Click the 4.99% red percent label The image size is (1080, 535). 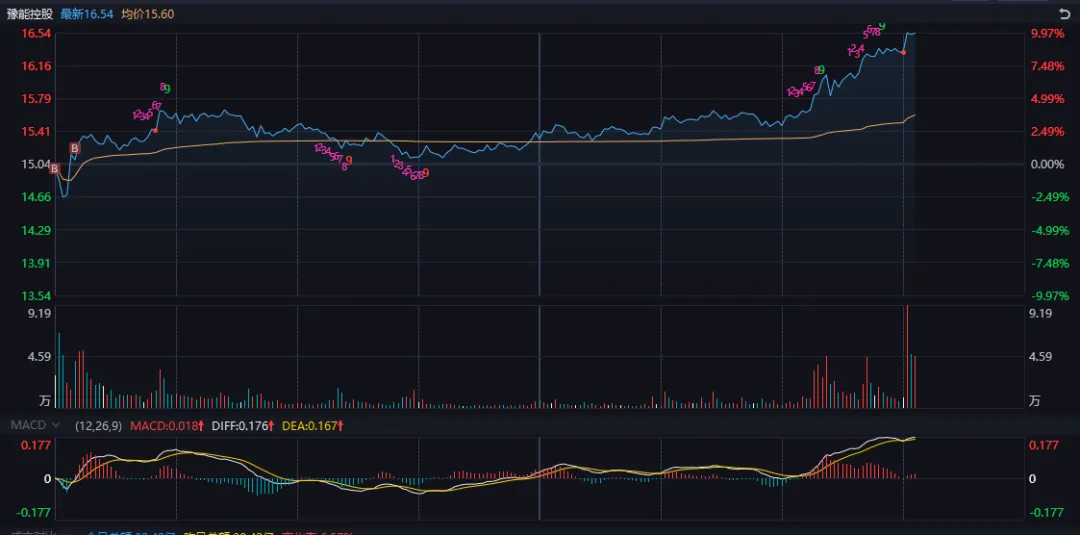tap(1048, 98)
